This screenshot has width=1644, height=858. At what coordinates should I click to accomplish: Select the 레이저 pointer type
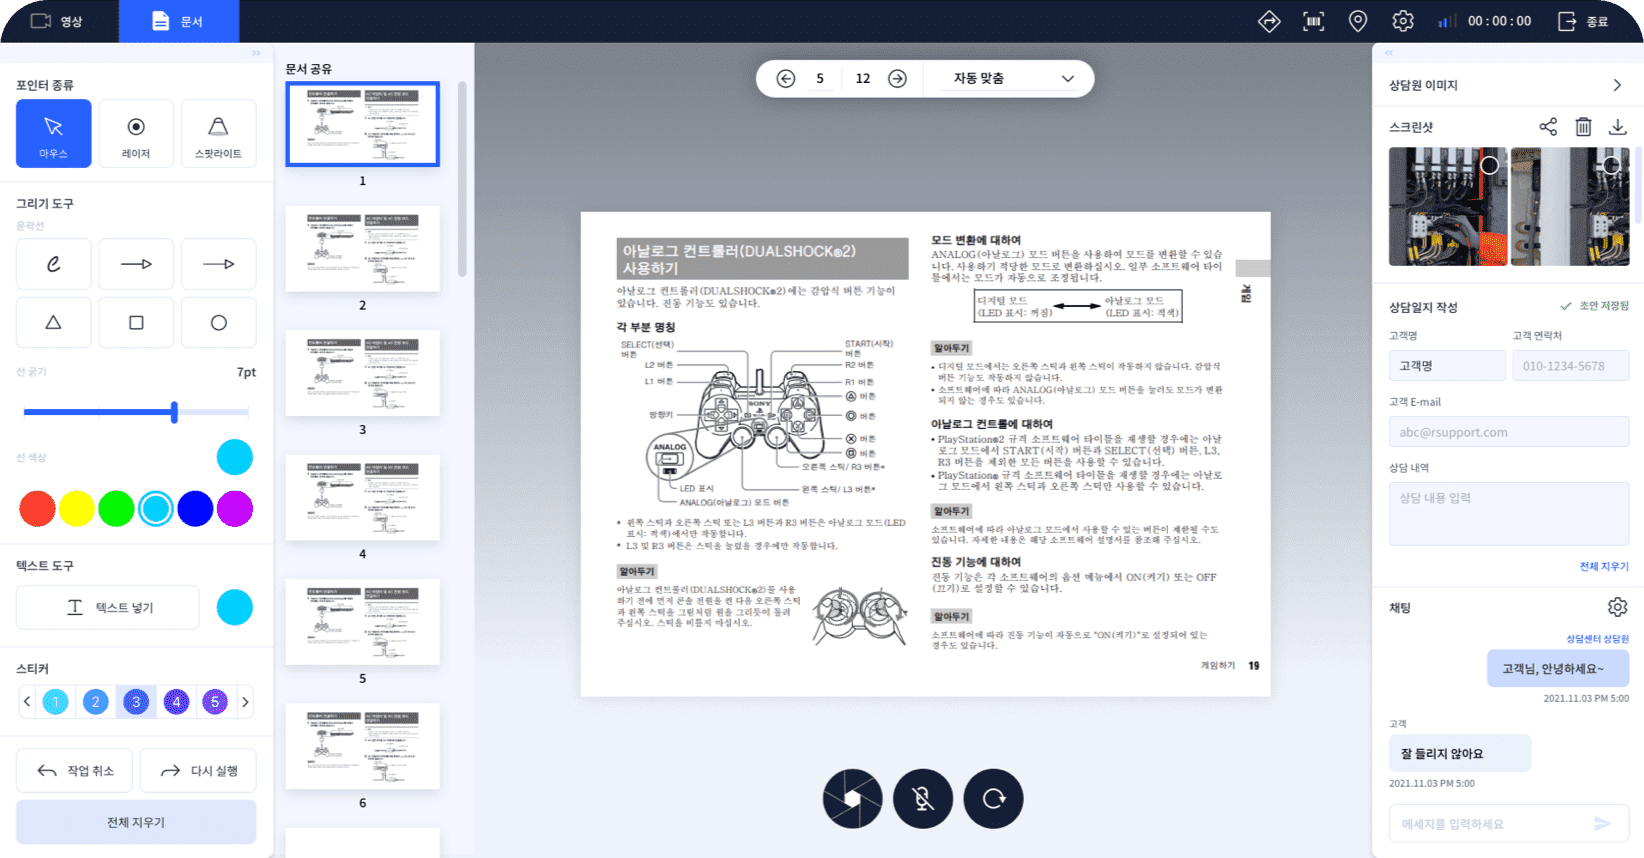(136, 133)
